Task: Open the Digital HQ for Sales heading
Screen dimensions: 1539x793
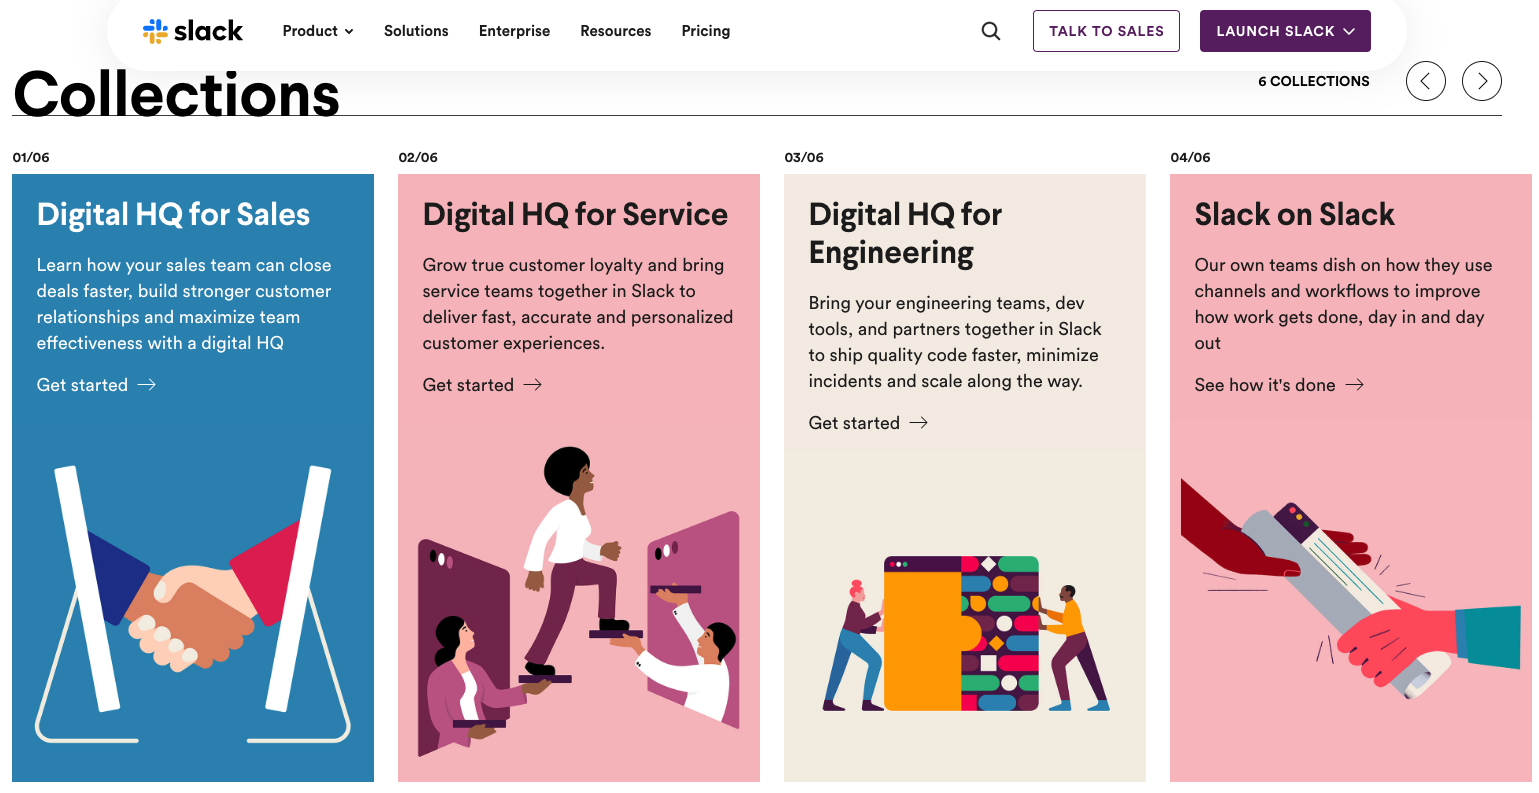Action: (x=173, y=214)
